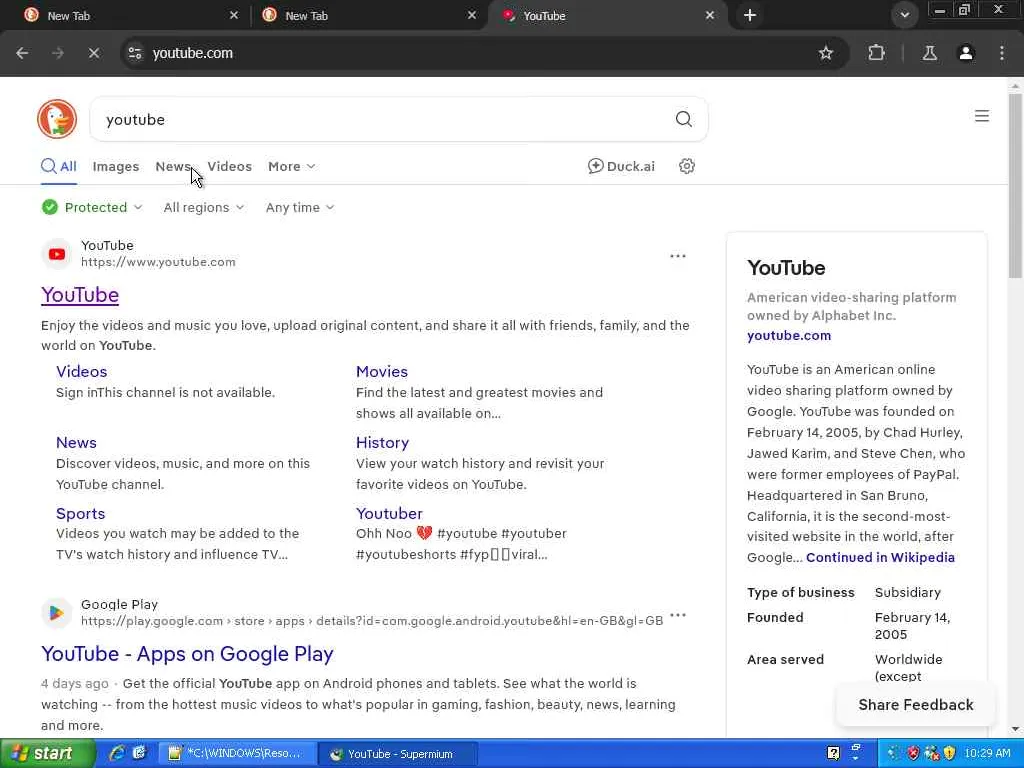Click the Share Feedback button
1024x768 pixels.
916,705
